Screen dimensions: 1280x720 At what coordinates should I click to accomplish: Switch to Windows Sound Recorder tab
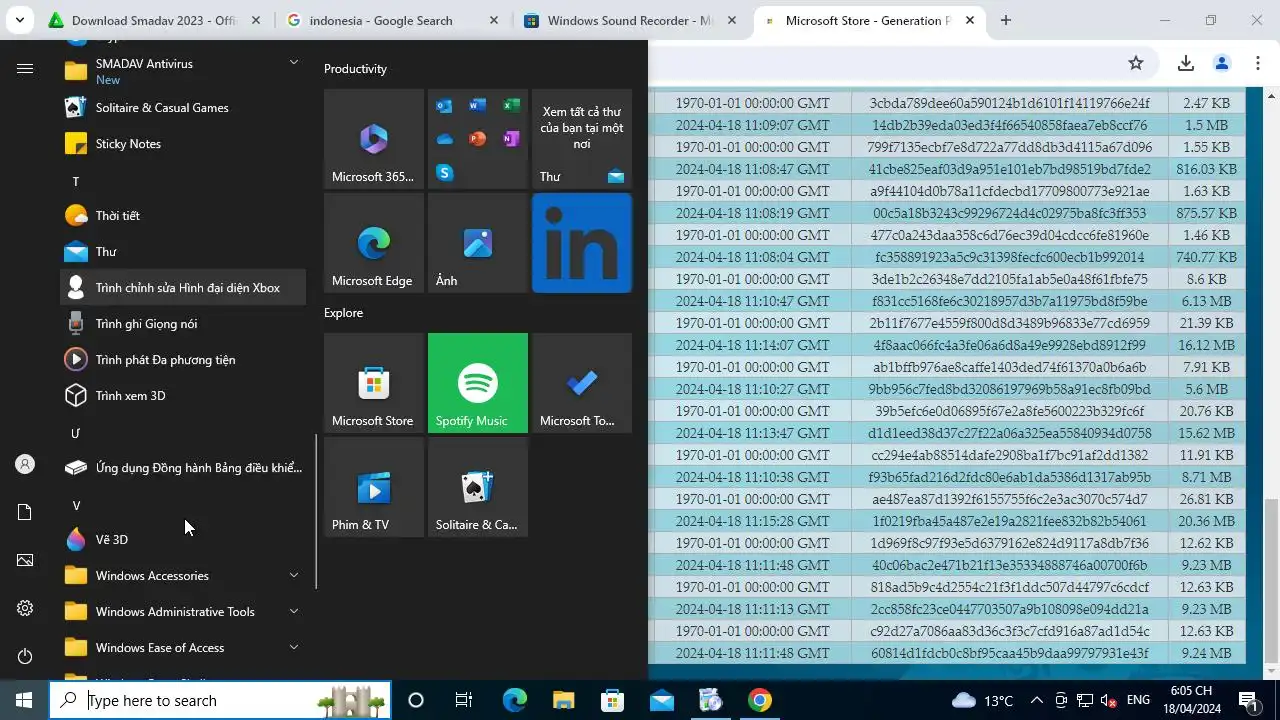[628, 20]
